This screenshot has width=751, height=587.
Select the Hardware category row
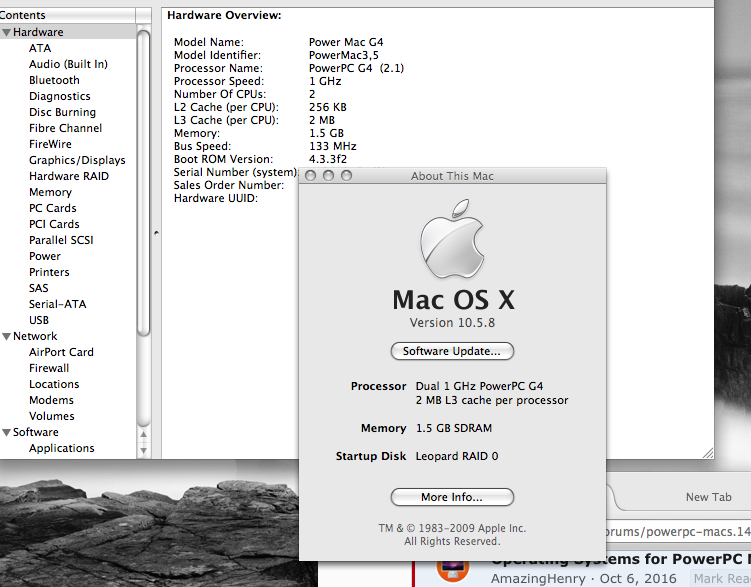coord(68,32)
